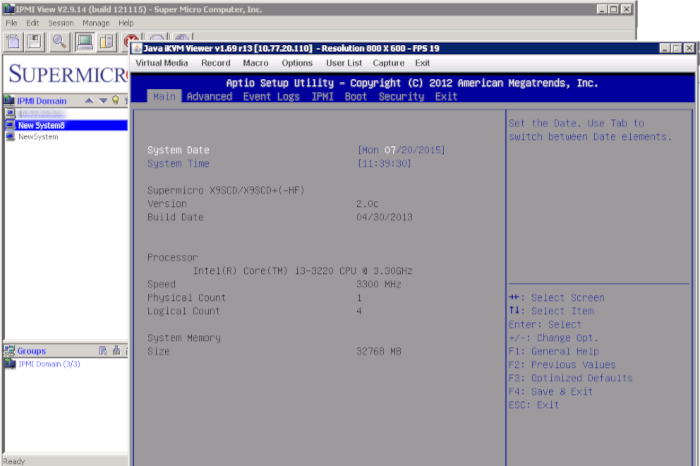Click the light bulb icon in IPMI Domain header
Image resolution: width=700 pixels, height=466 pixels.
click(115, 100)
